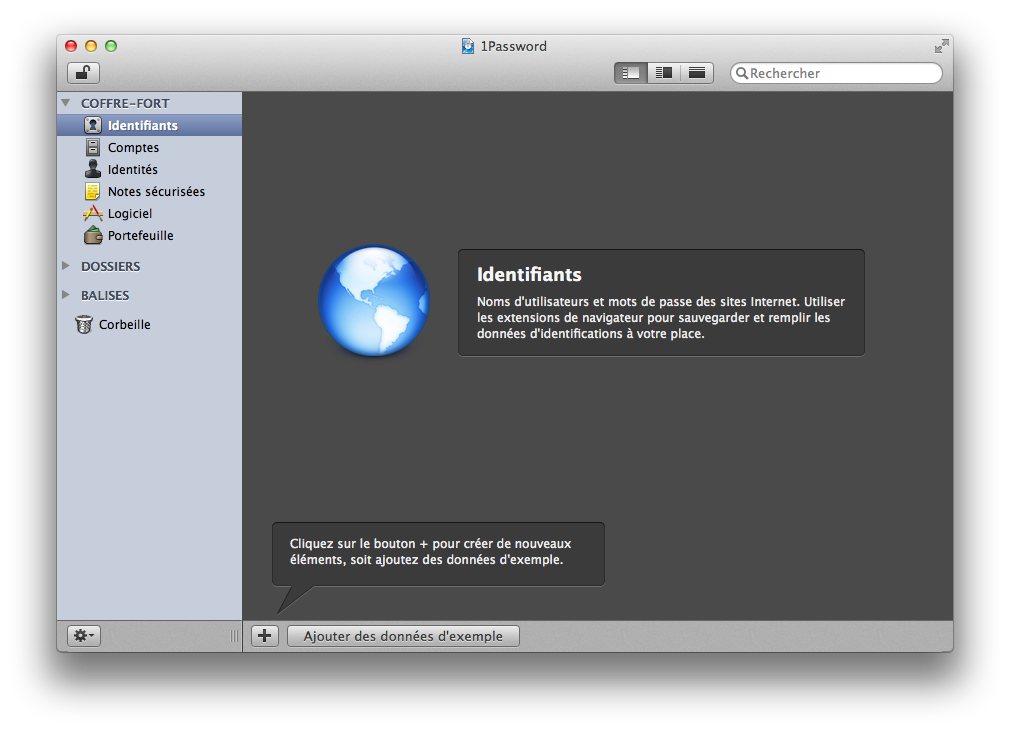Click the Logiciel application icon

pyautogui.click(x=93, y=213)
